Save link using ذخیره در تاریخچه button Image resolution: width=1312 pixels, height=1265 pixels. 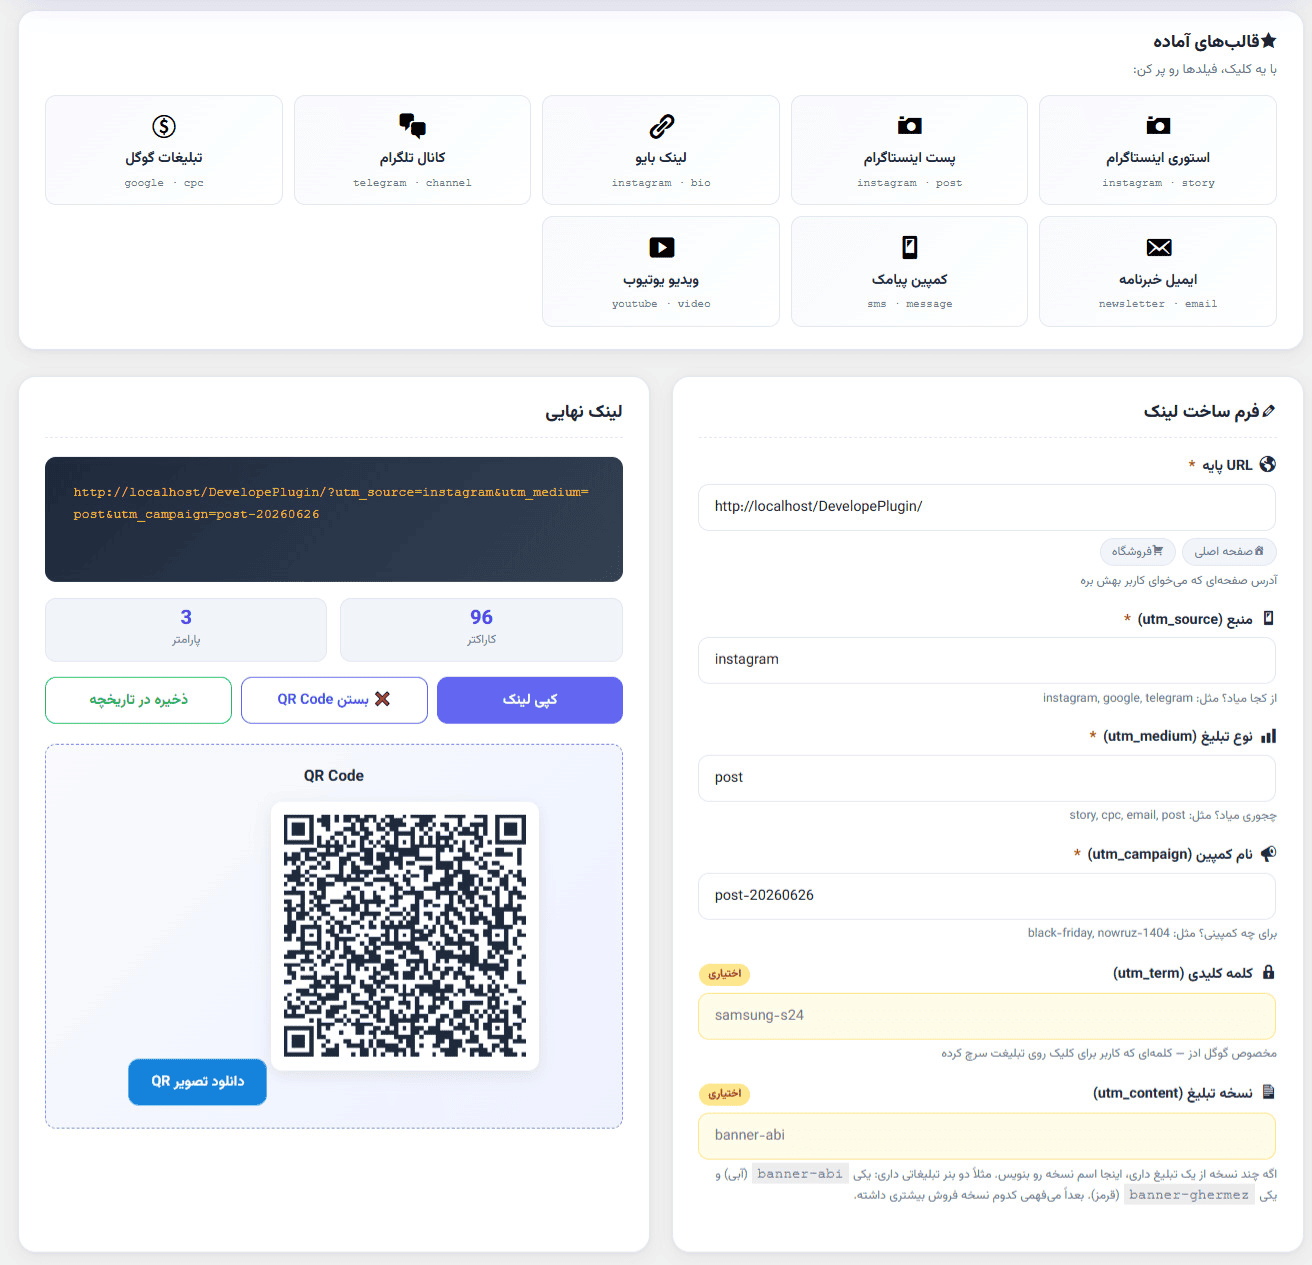point(138,700)
